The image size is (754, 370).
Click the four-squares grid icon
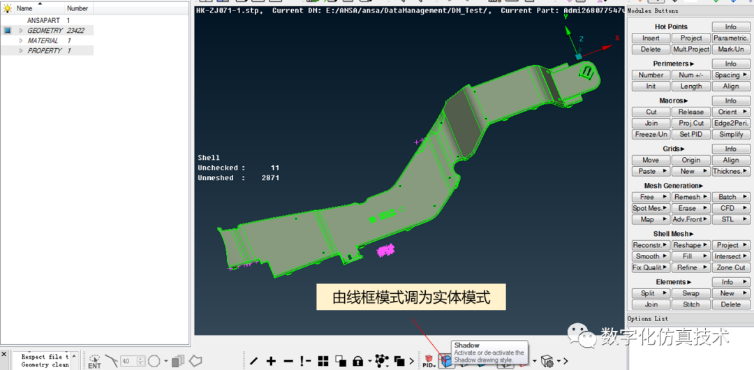click(323, 361)
